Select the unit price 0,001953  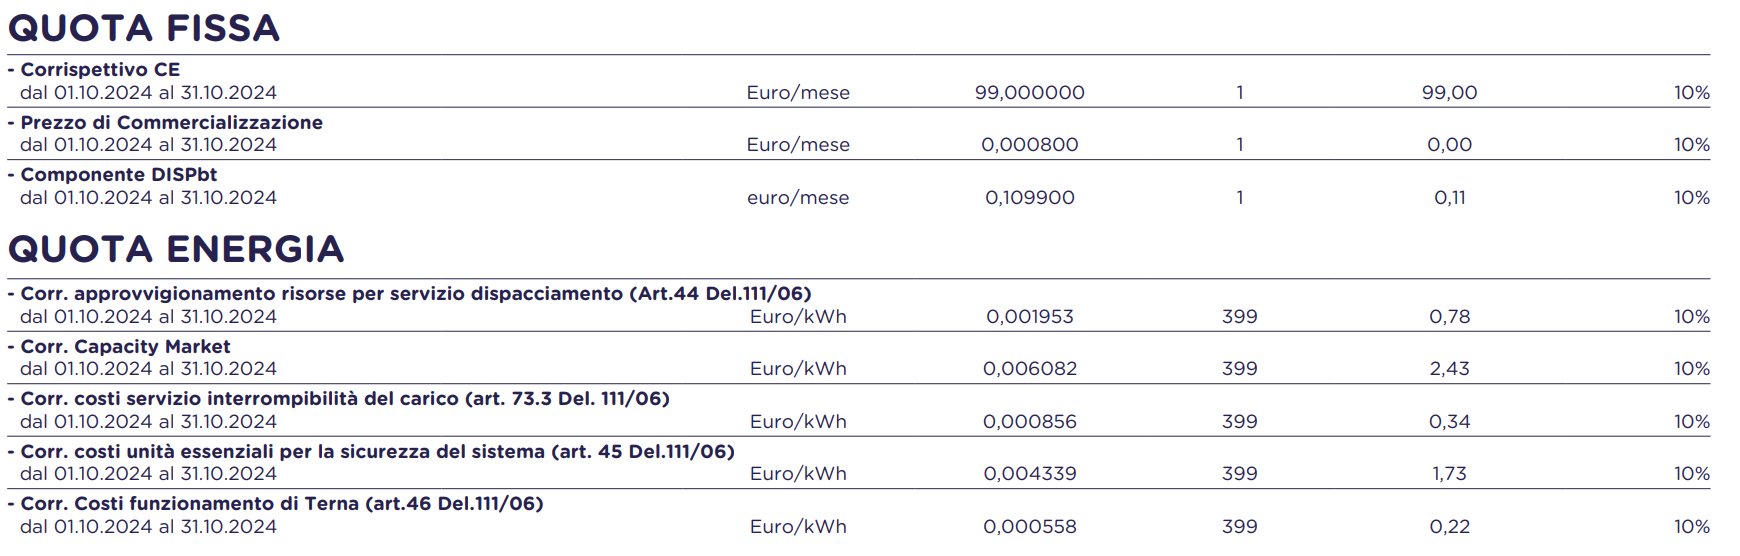(1029, 317)
